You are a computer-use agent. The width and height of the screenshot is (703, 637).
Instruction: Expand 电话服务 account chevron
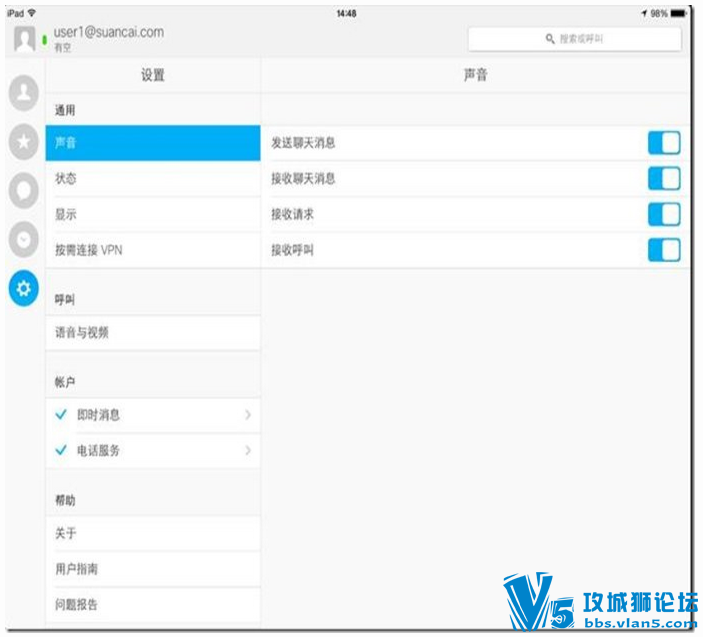pos(248,450)
